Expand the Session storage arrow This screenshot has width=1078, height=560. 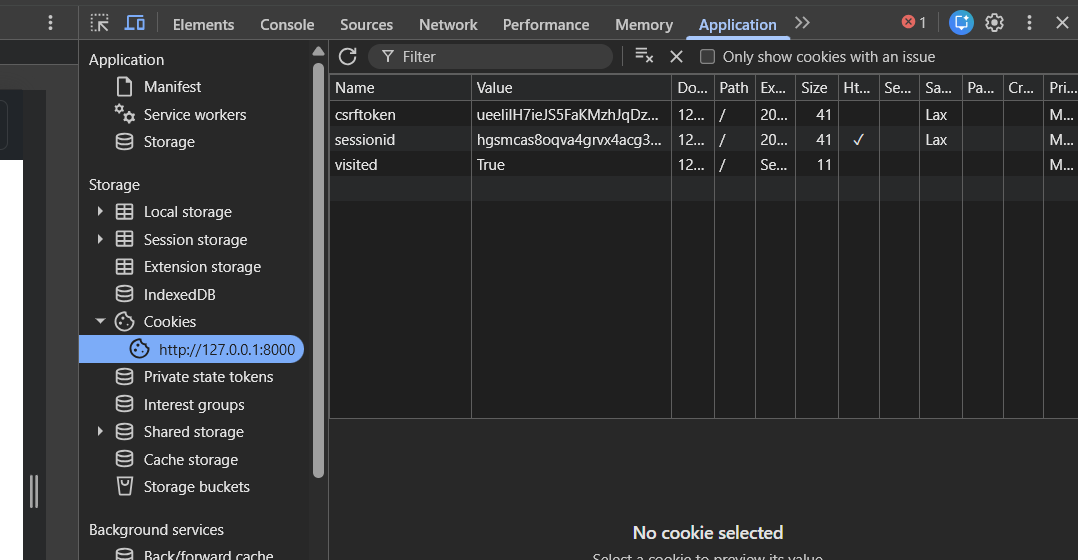click(x=100, y=239)
